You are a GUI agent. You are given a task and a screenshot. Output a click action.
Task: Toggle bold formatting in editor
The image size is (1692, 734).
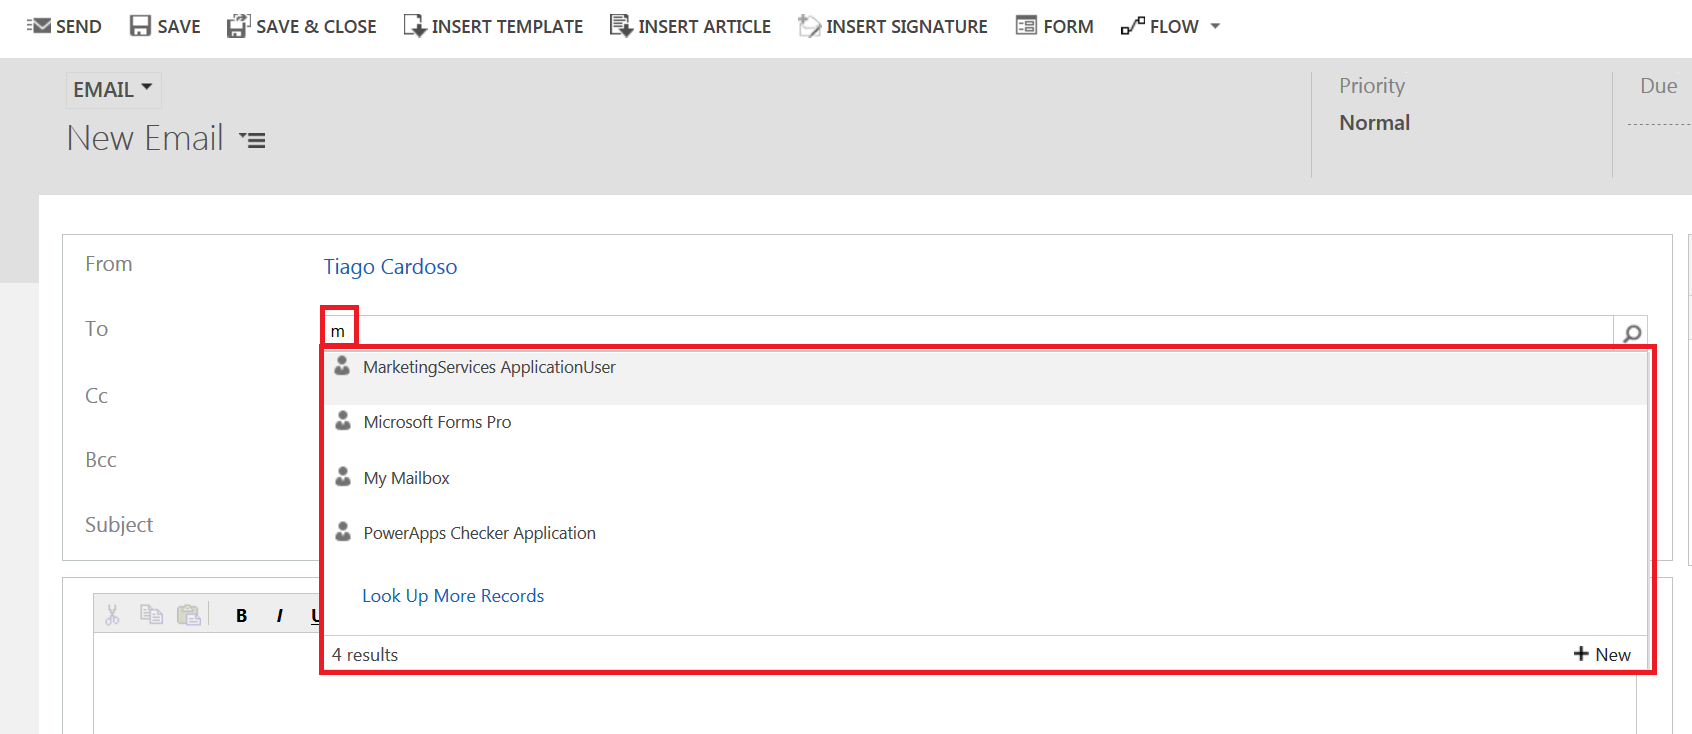(241, 615)
